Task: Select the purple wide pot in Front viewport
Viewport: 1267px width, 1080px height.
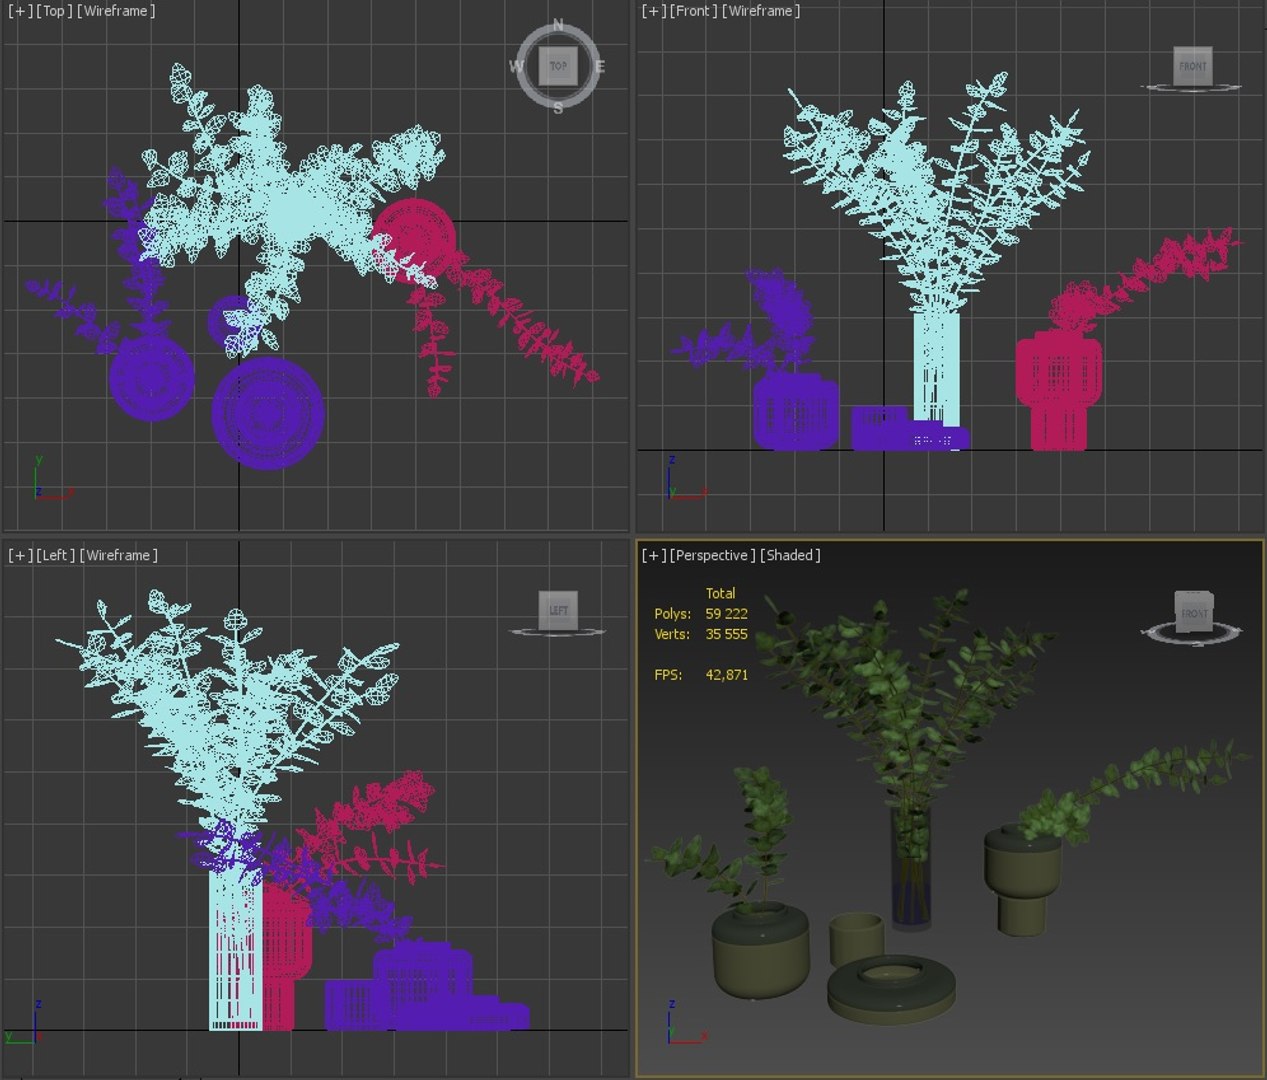Action: click(796, 410)
